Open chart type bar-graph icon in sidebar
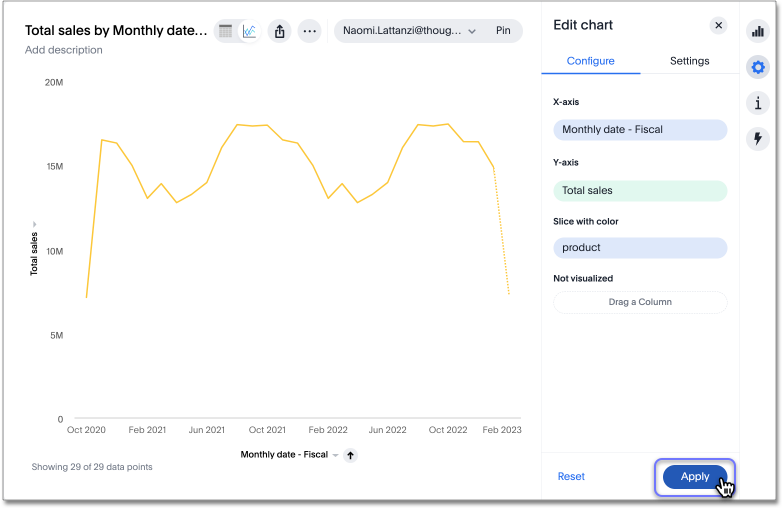The width and height of the screenshot is (783, 509). click(758, 31)
